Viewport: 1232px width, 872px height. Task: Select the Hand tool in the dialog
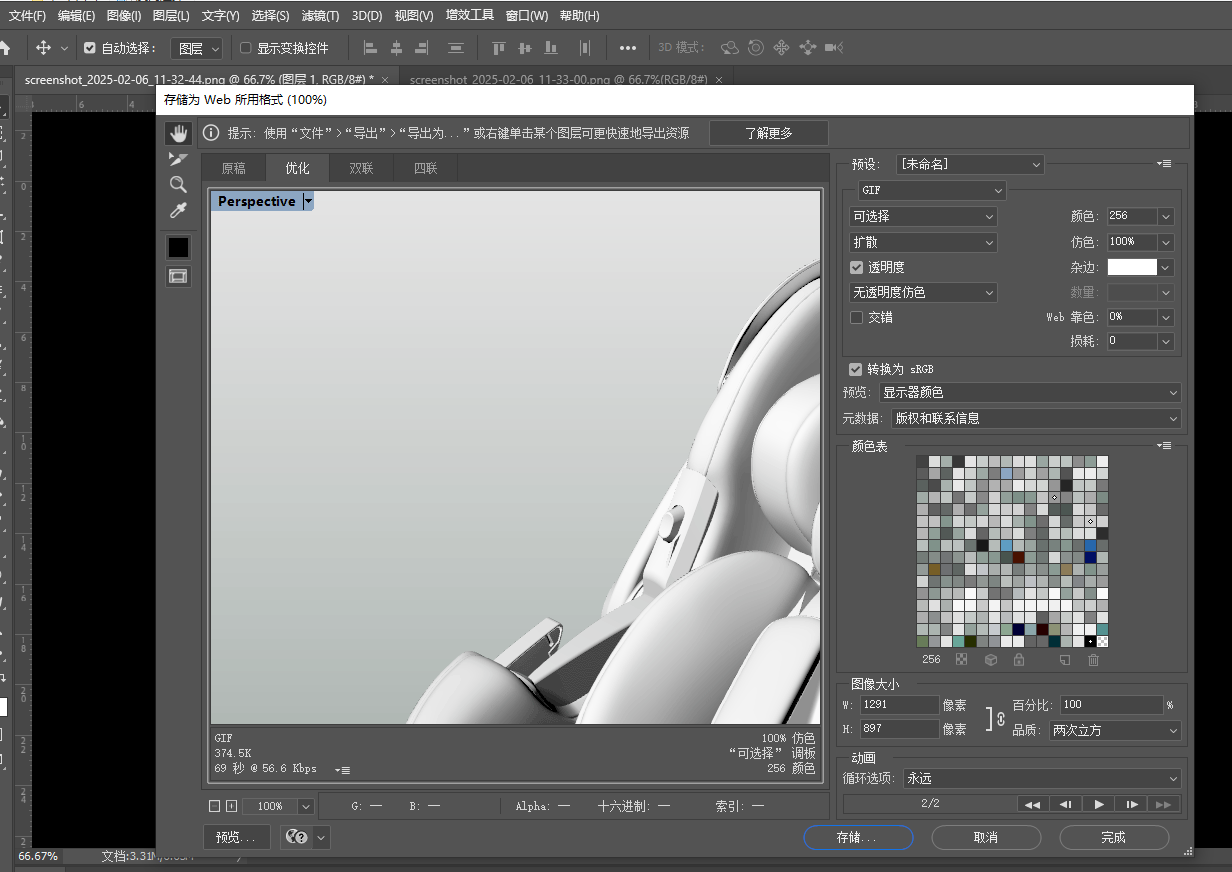(178, 133)
